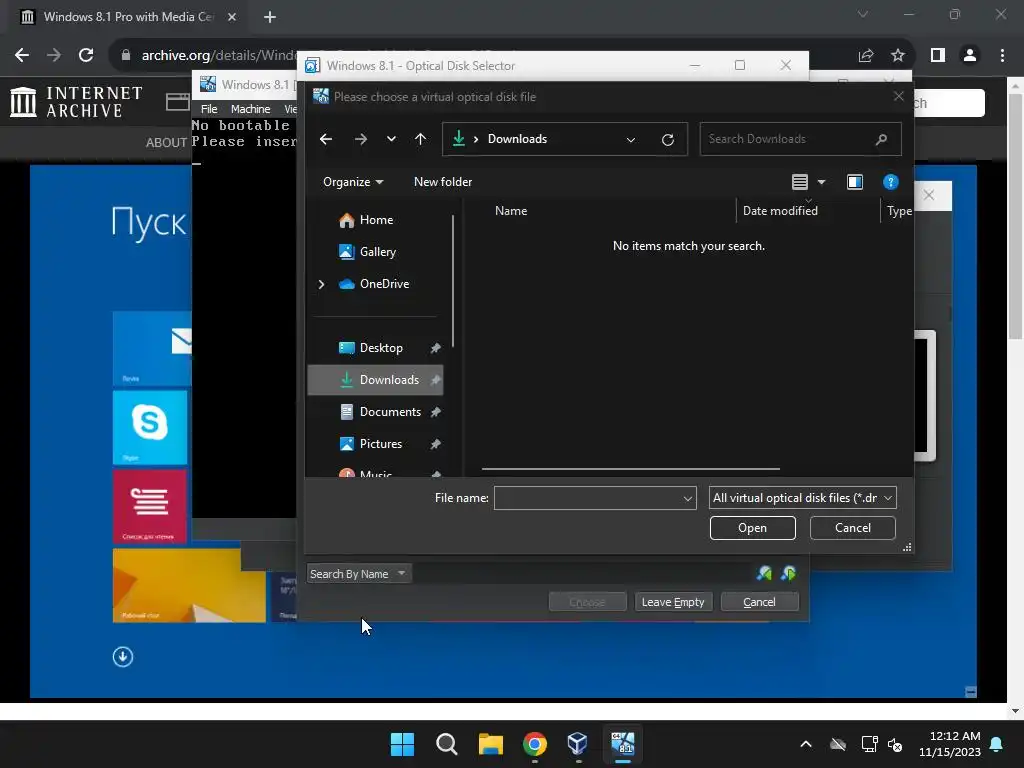Open the Organize menu
1024x768 pixels.
[x=353, y=182]
